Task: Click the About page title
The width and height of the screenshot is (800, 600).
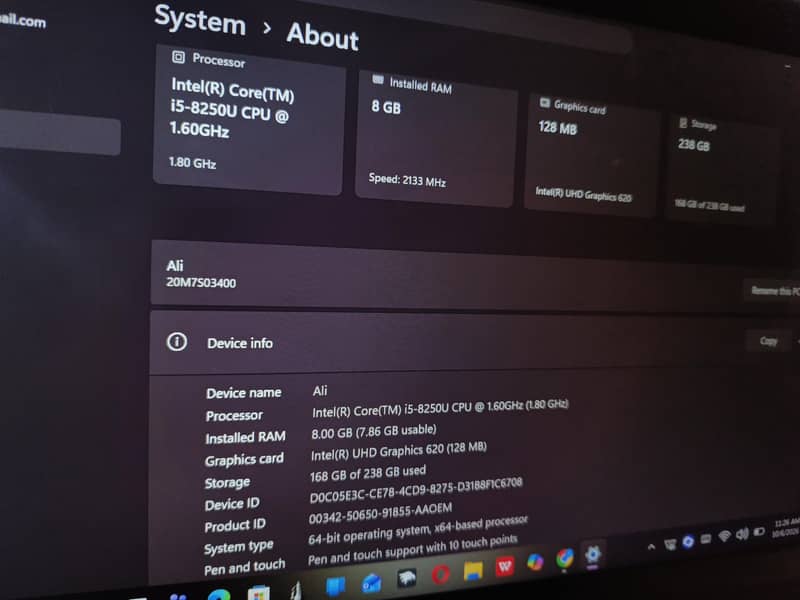Action: (x=322, y=36)
